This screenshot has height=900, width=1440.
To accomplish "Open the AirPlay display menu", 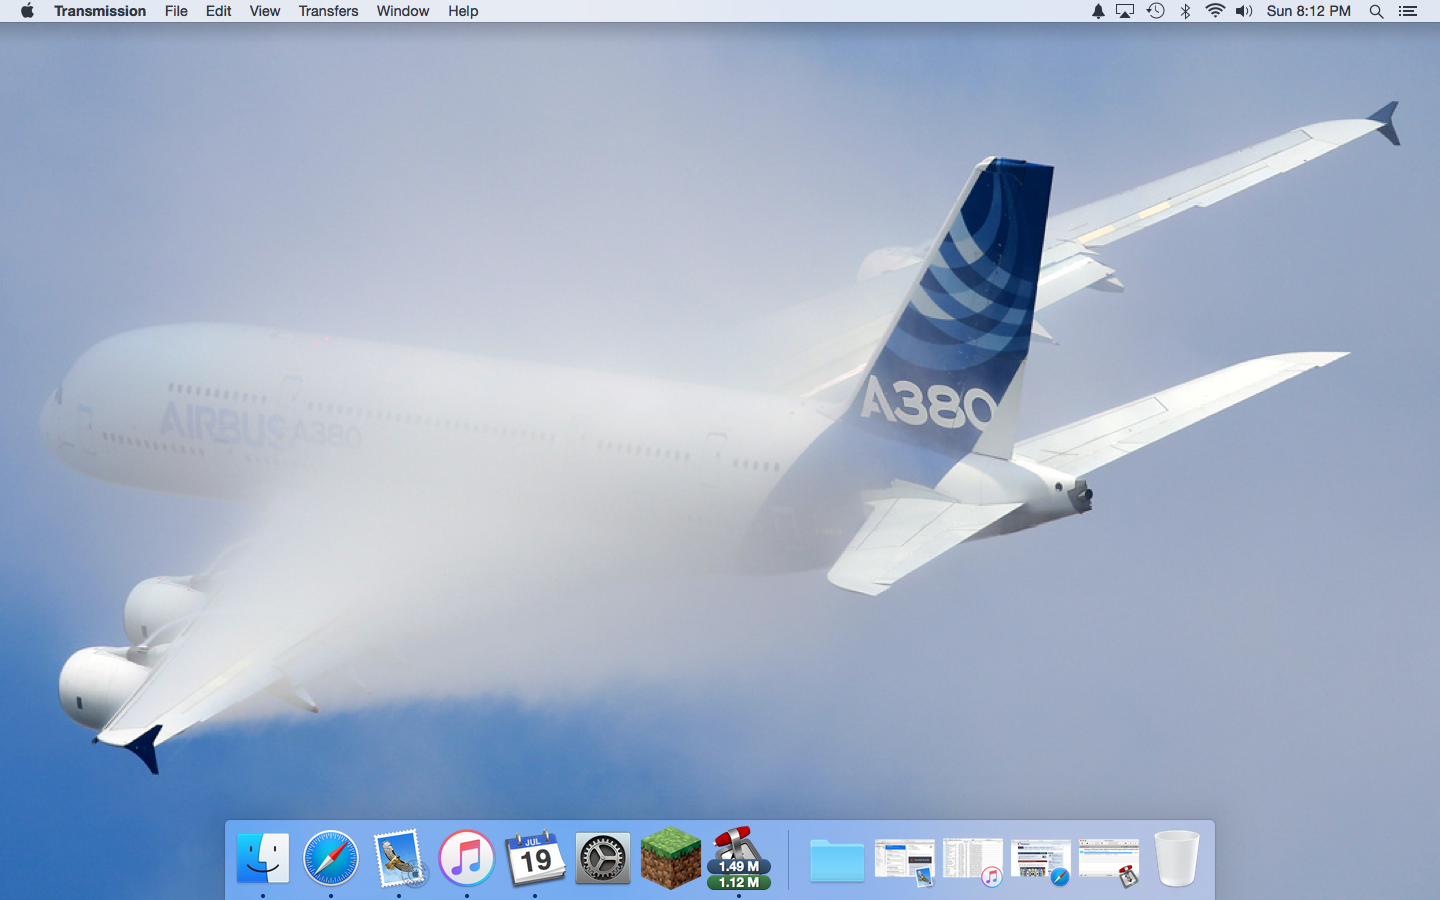I will click(1125, 11).
